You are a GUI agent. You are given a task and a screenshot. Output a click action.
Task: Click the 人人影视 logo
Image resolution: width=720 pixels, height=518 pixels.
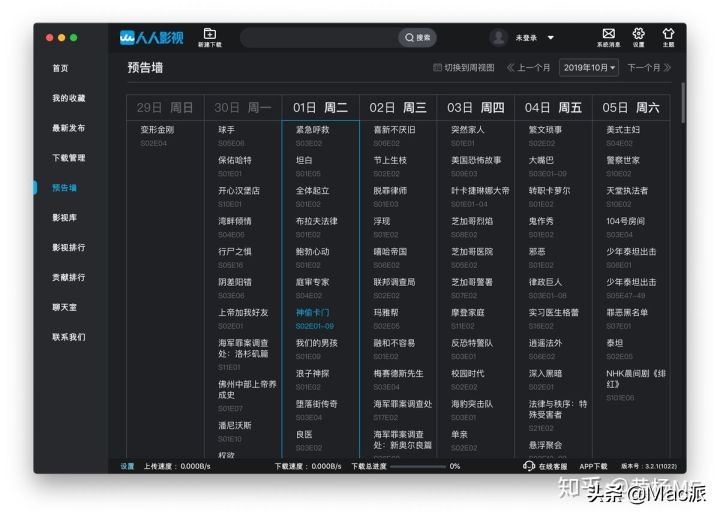152,37
